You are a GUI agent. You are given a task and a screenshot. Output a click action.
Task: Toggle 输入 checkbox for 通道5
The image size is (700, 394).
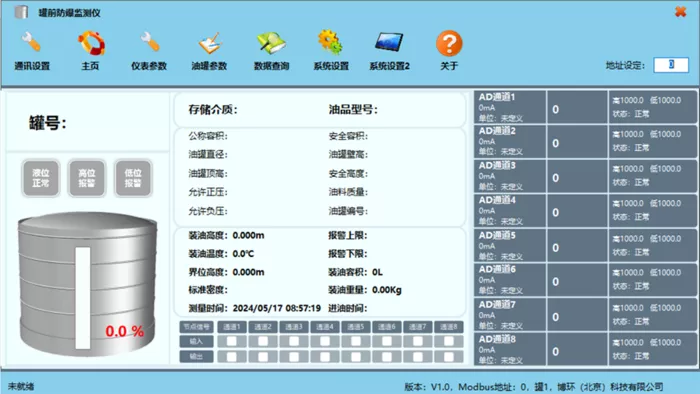tap(356, 341)
